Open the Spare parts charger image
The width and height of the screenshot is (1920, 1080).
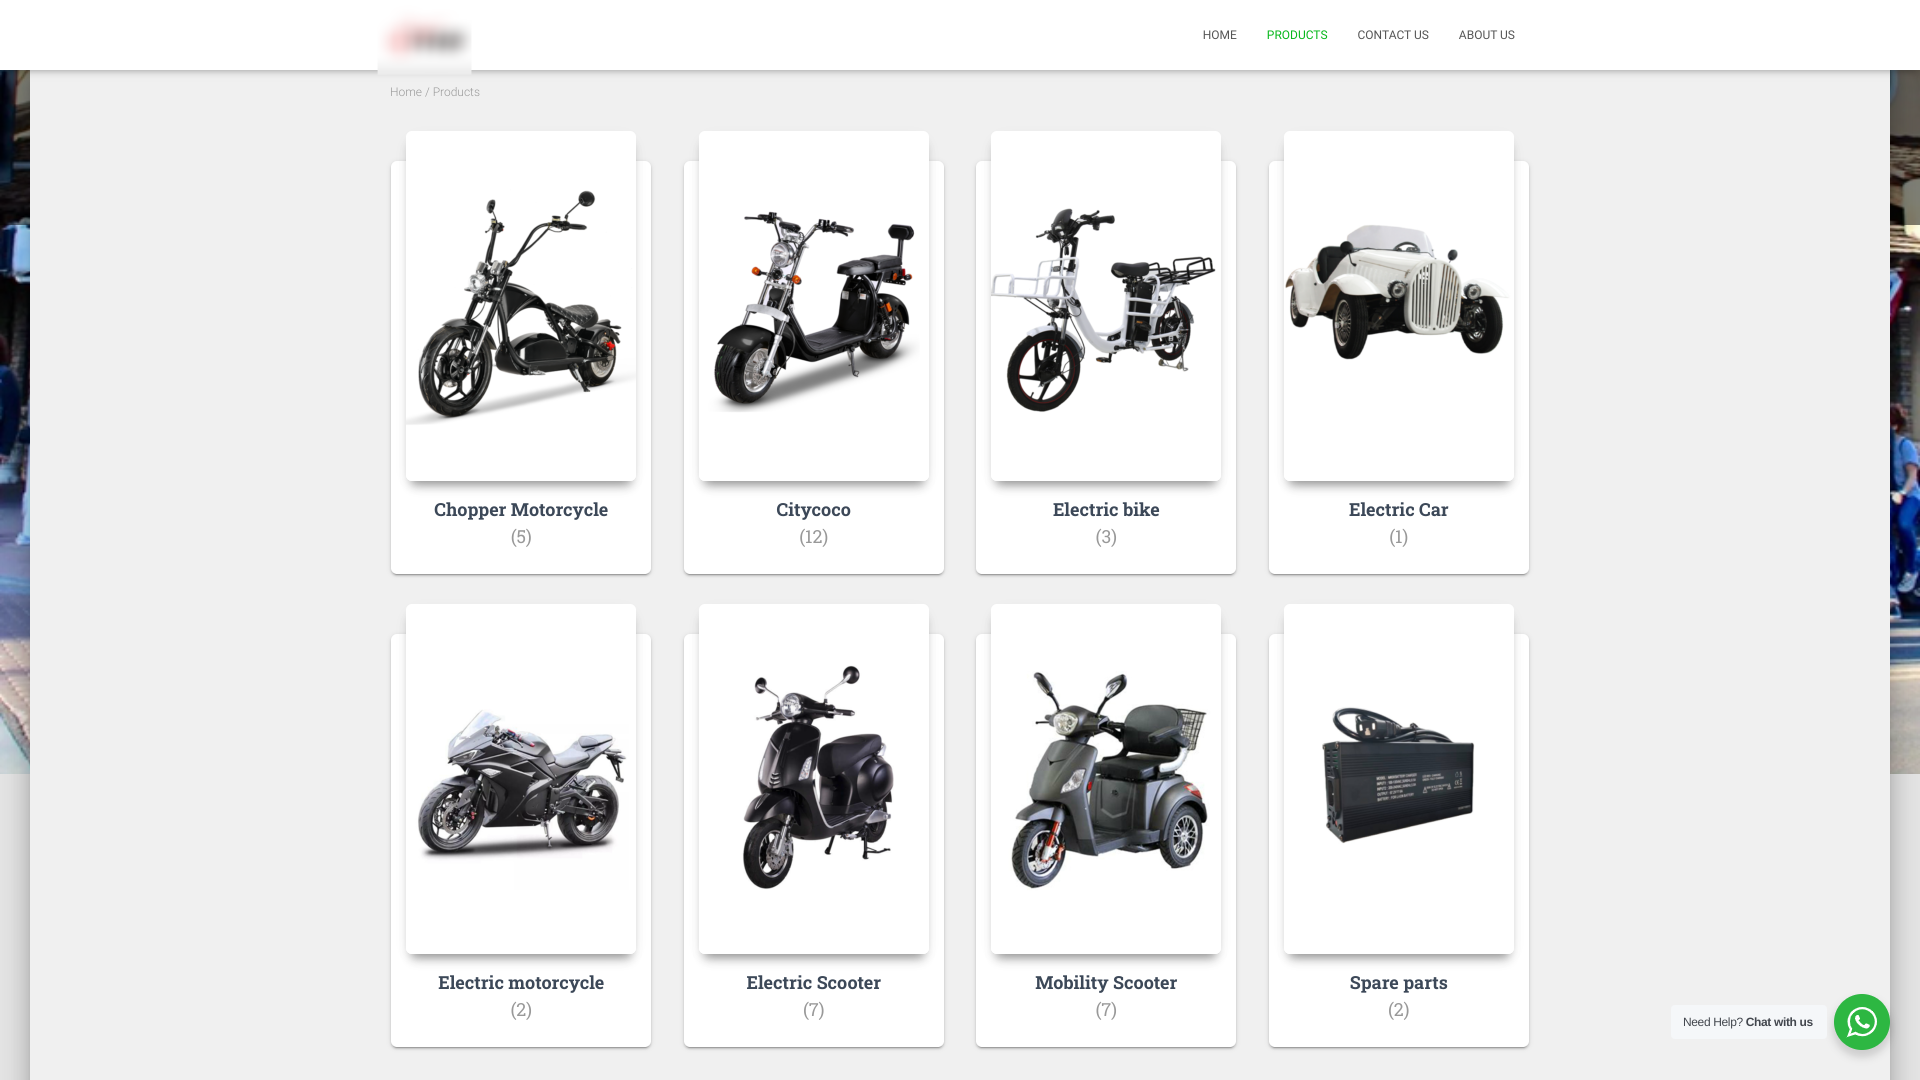point(1399,779)
